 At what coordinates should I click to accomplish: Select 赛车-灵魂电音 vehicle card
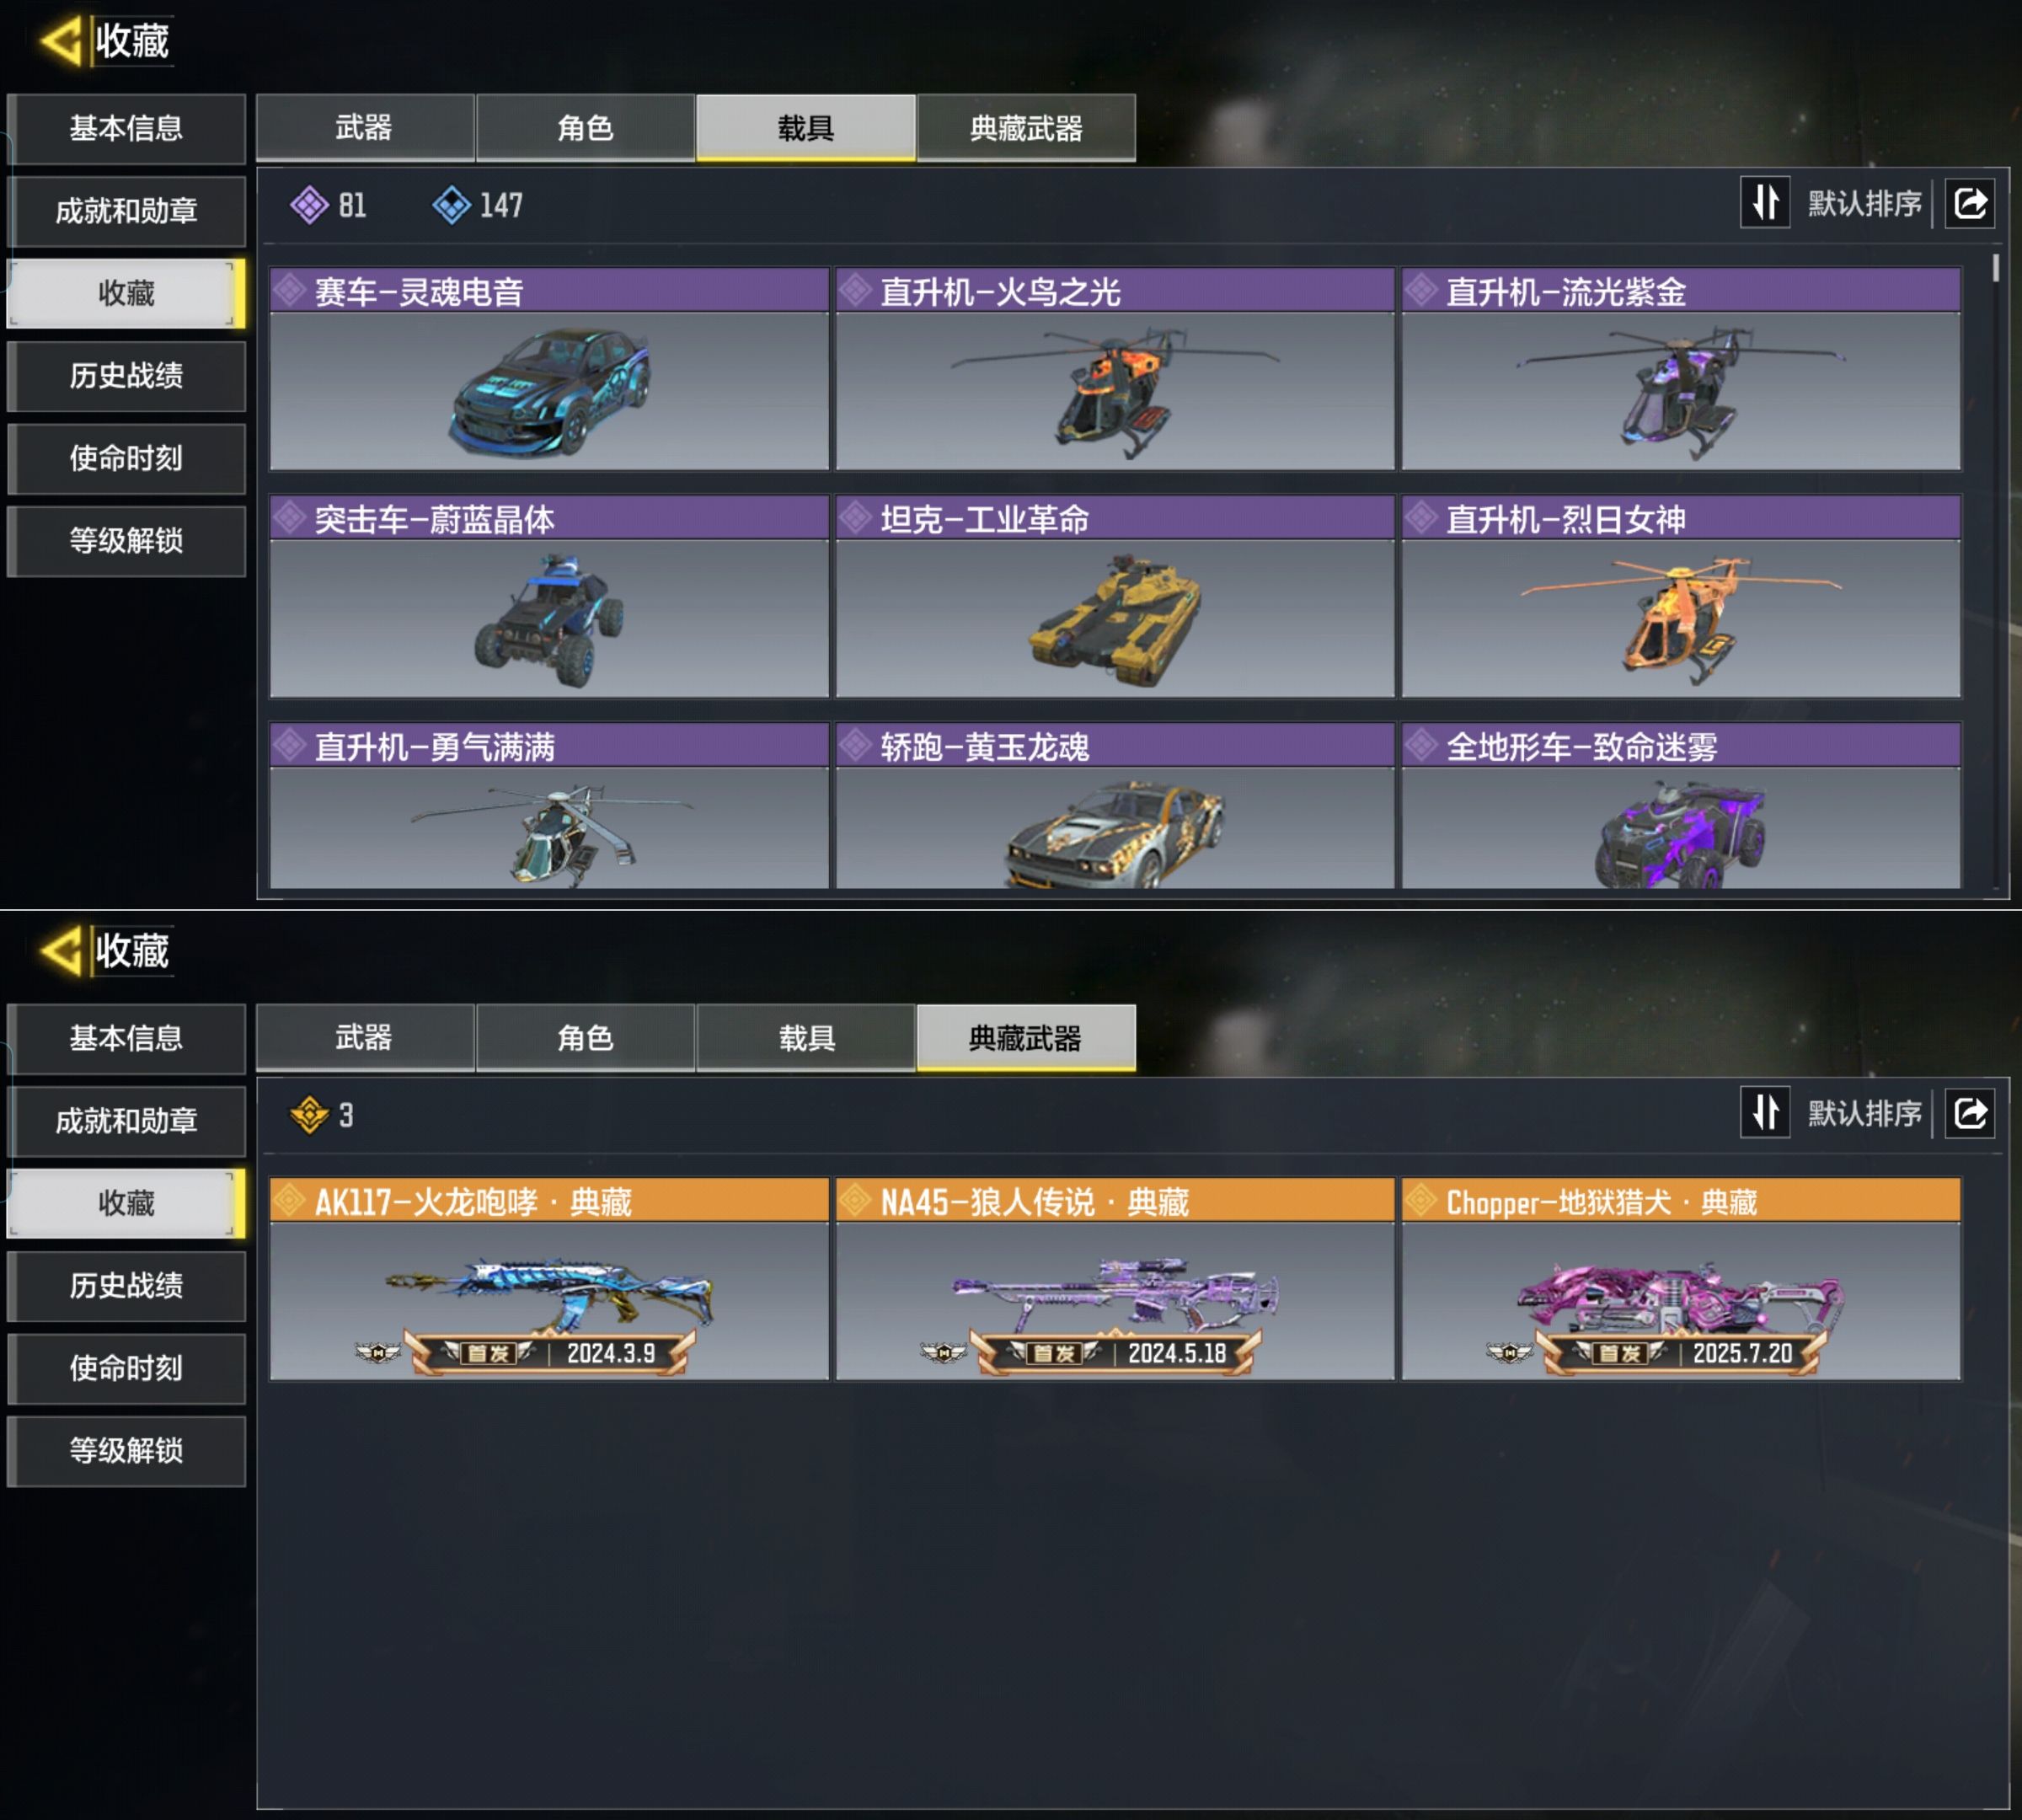point(549,369)
